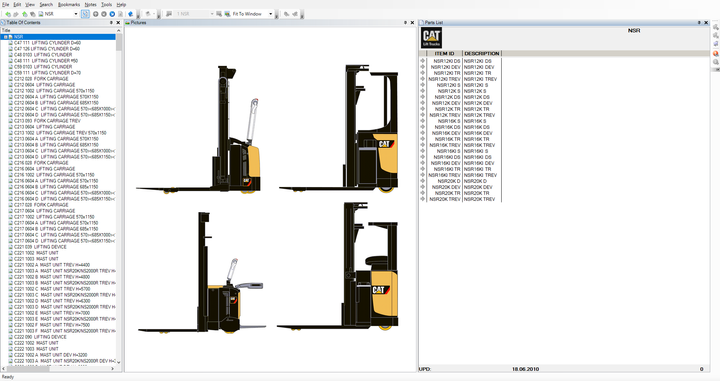The image size is (720, 381).
Task: Click the green back navigation arrow
Action: point(8,14)
